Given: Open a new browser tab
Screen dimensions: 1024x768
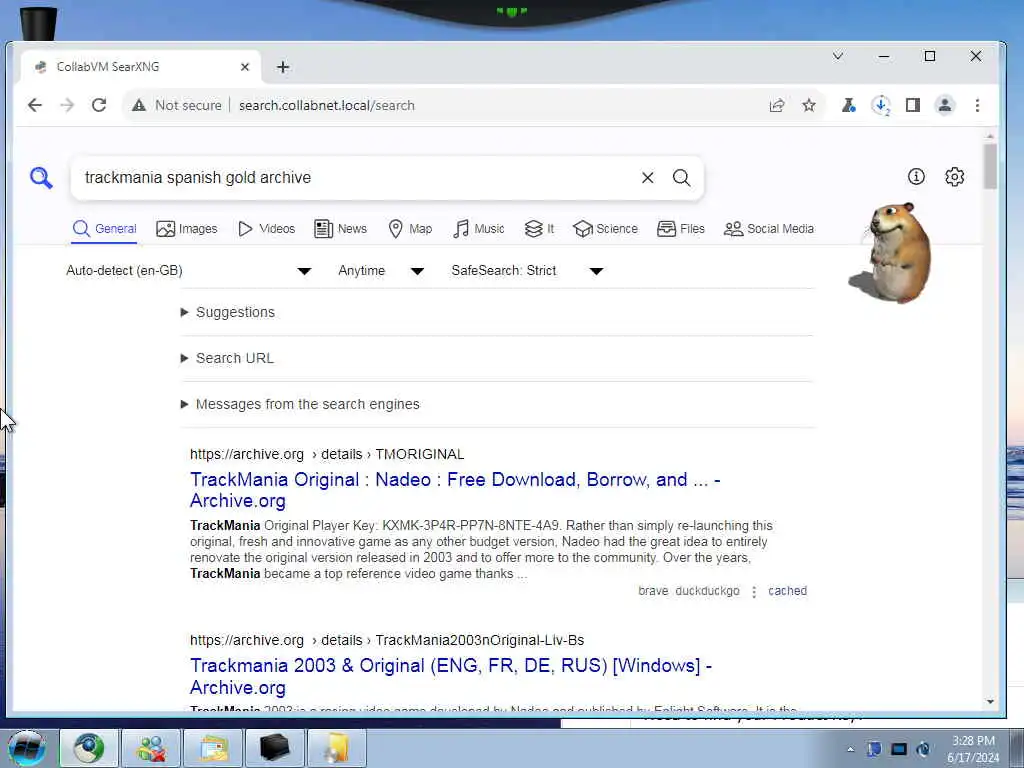Looking at the screenshot, I should (283, 67).
